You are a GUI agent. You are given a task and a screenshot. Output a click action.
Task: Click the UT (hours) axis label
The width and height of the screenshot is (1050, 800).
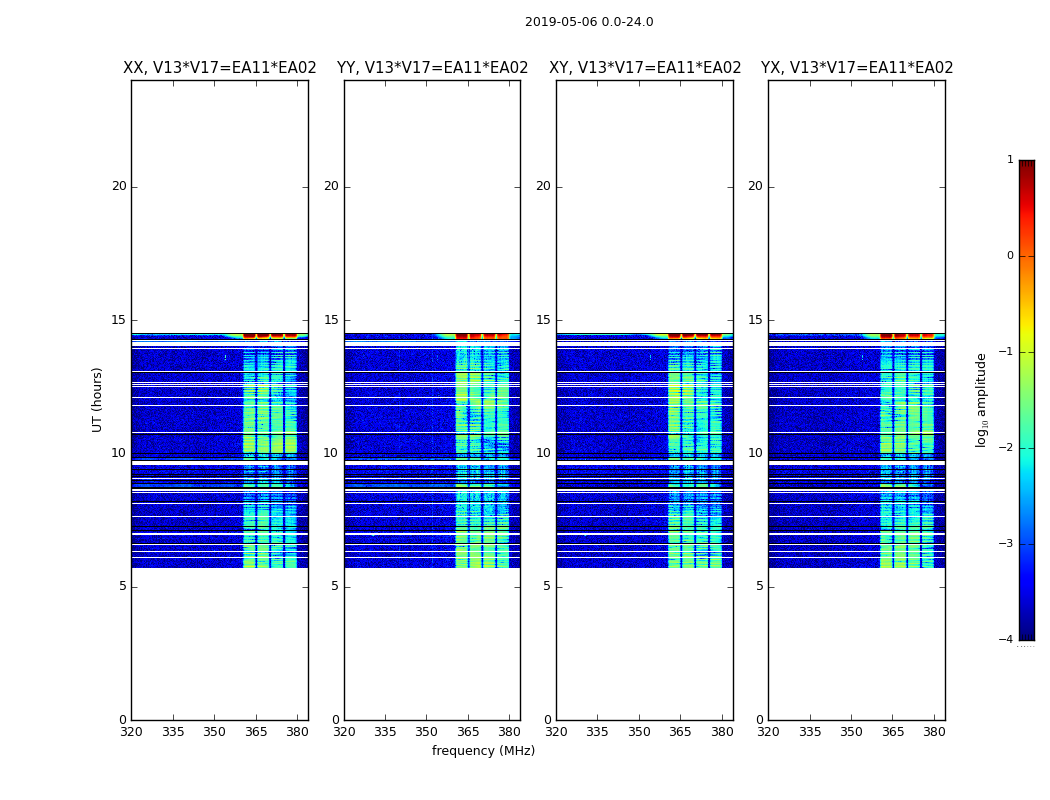[x=97, y=400]
